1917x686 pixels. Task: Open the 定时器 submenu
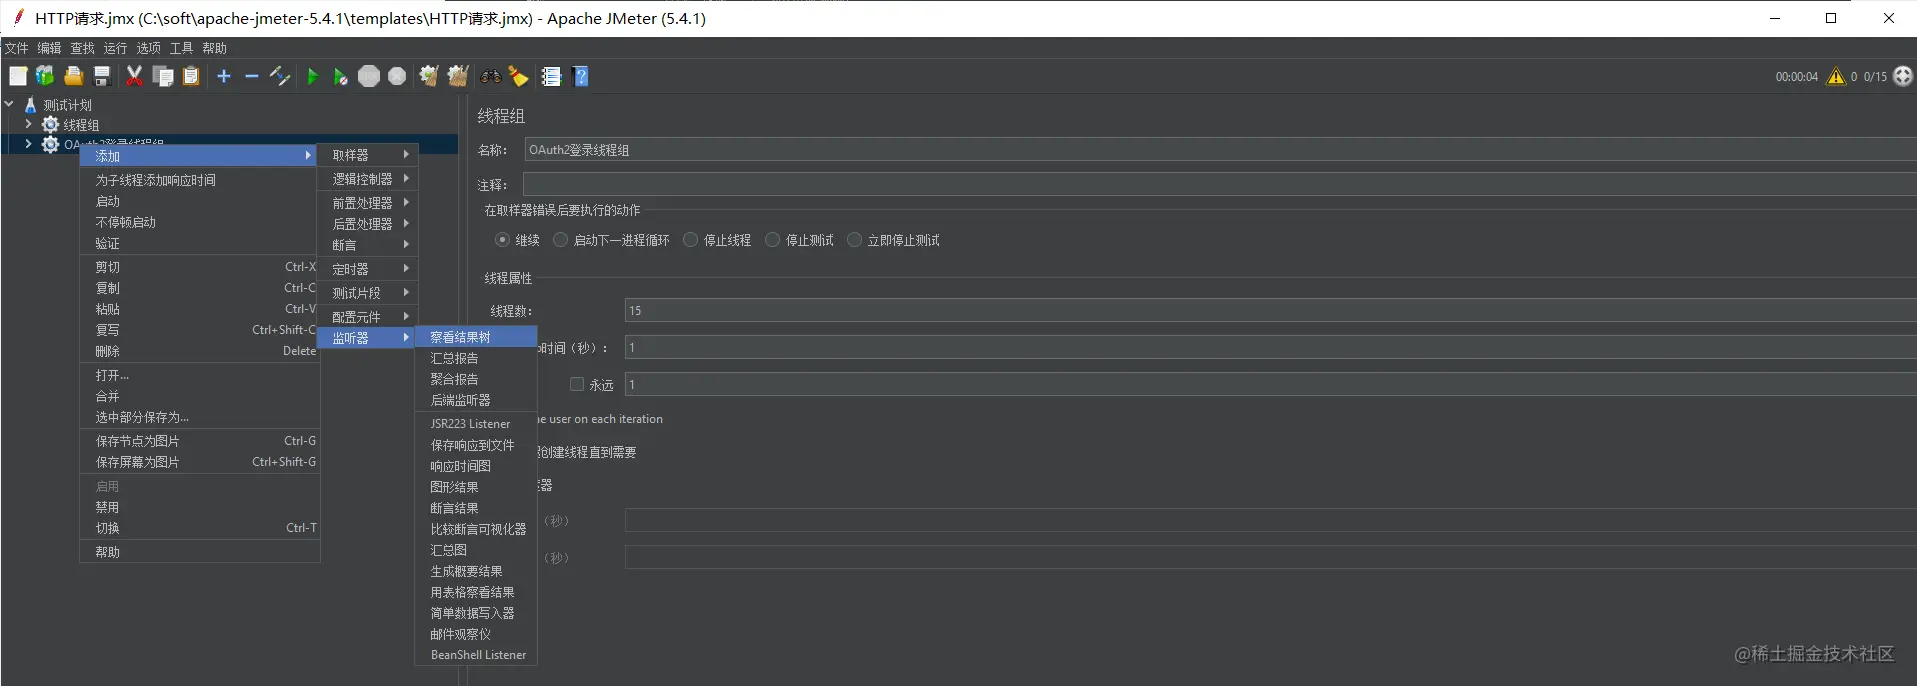pos(367,269)
